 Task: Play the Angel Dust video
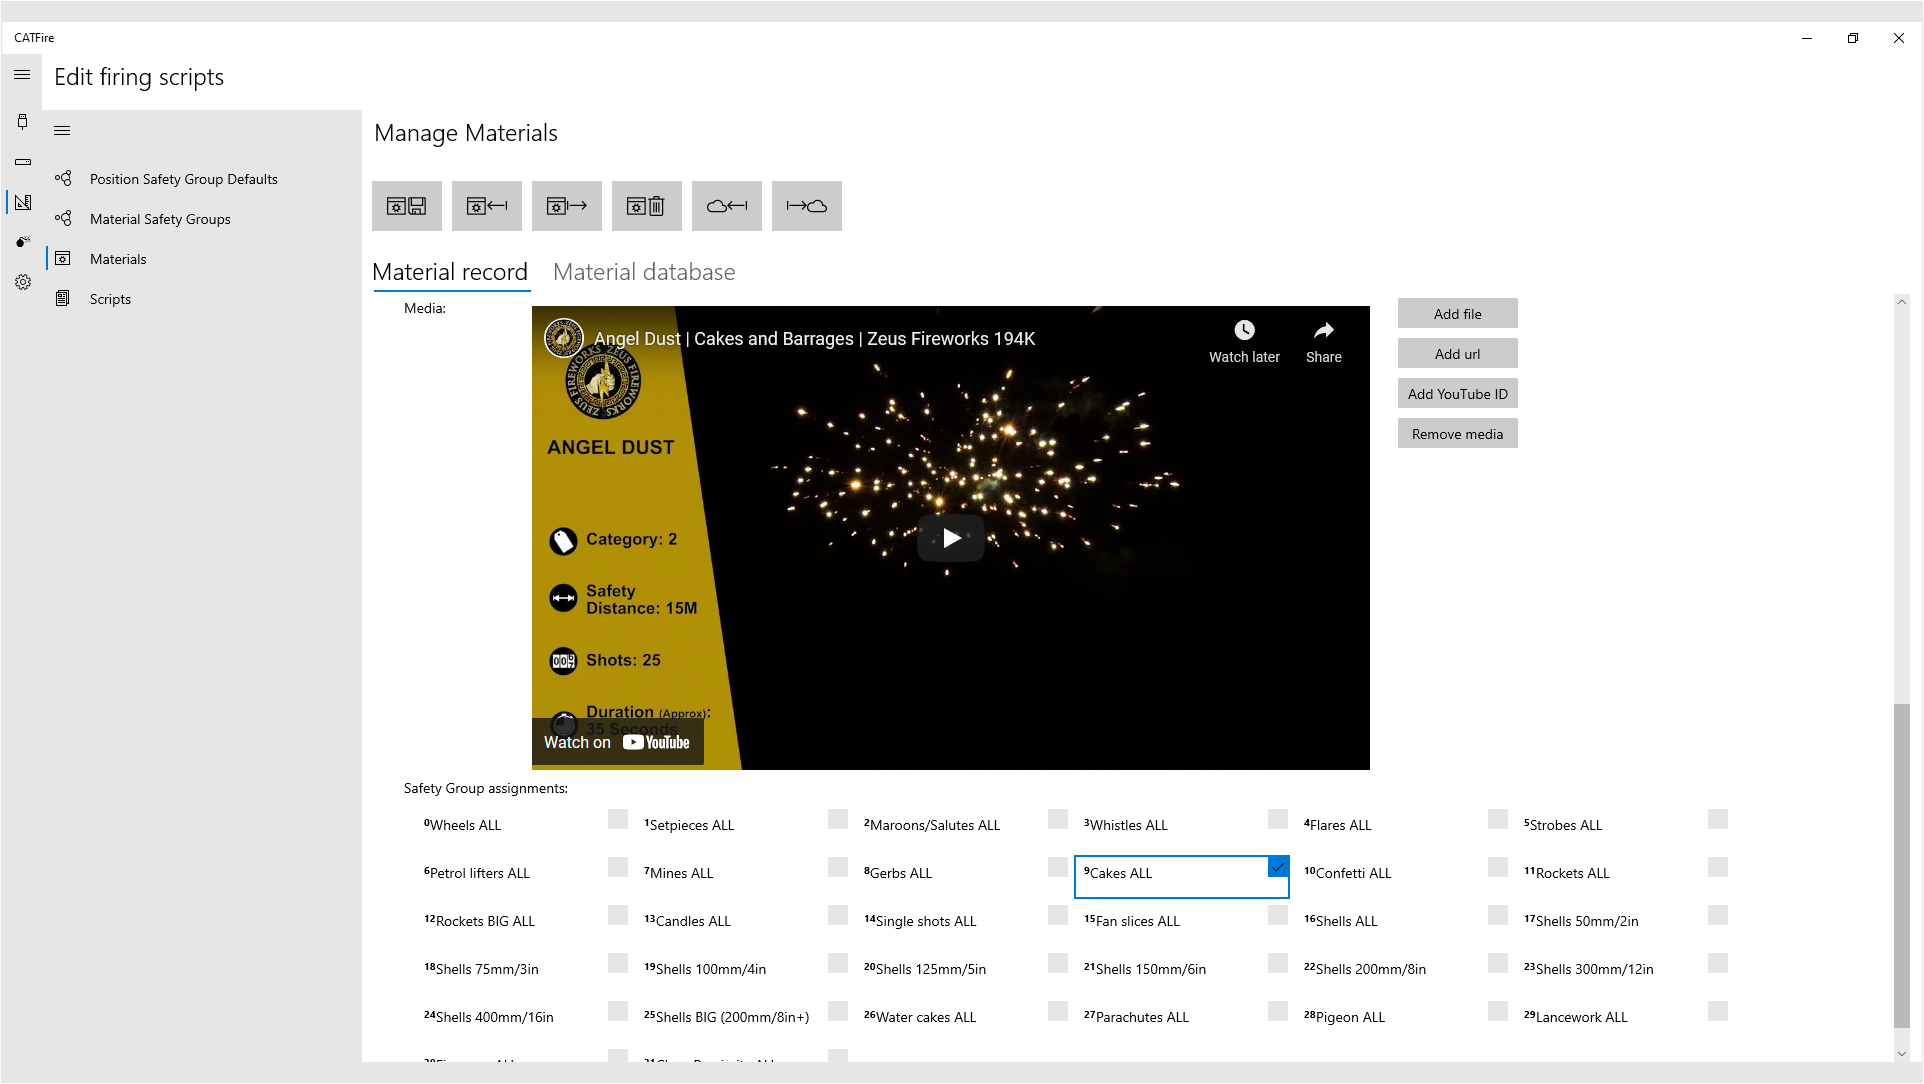click(950, 538)
